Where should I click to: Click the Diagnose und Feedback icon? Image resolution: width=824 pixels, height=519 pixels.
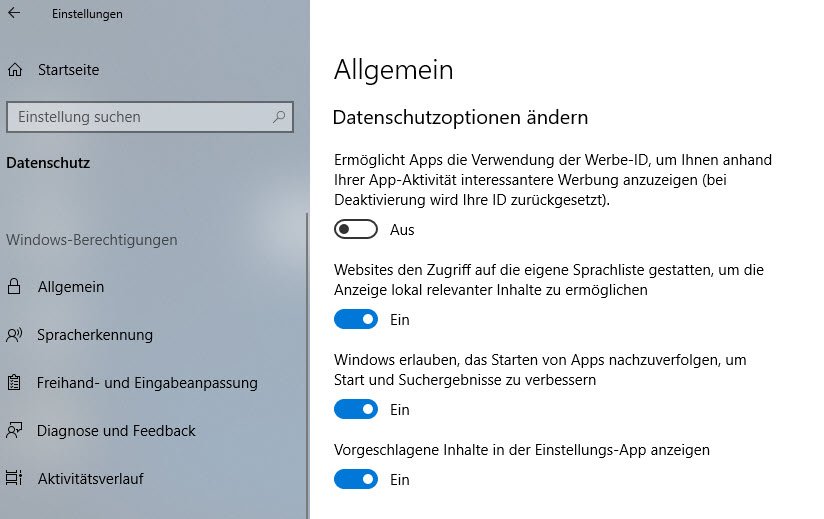[14, 431]
